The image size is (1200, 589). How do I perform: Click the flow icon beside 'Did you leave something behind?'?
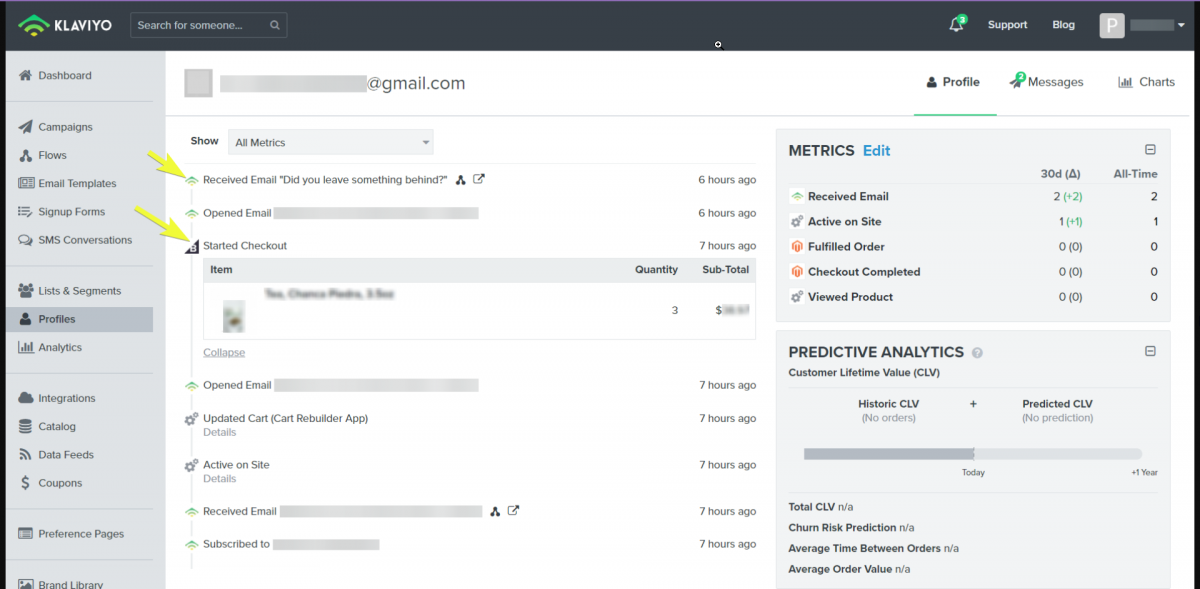point(461,180)
